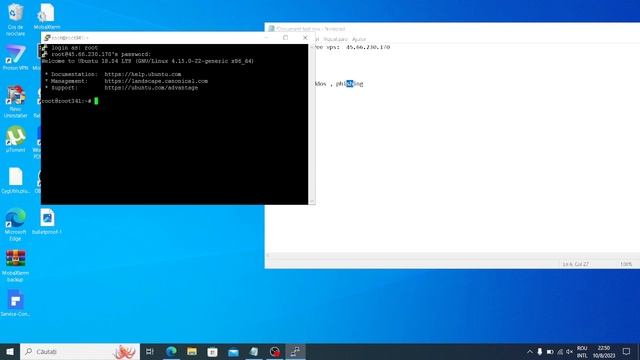Open the Revo Uninstaller desktop shortcut
Image resolution: width=640 pixels, height=360 pixels.
pyautogui.click(x=16, y=101)
